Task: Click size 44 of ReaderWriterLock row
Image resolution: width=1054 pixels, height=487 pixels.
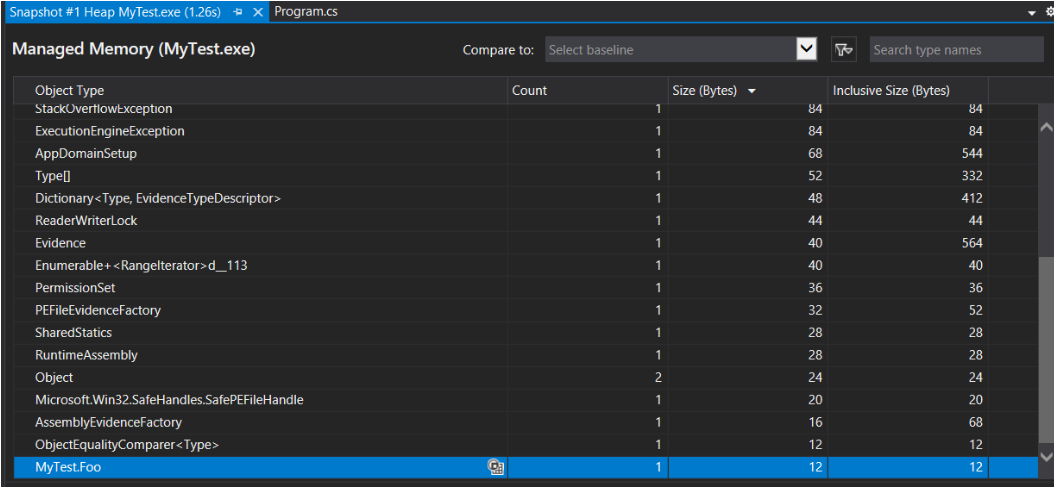Action: pos(815,221)
